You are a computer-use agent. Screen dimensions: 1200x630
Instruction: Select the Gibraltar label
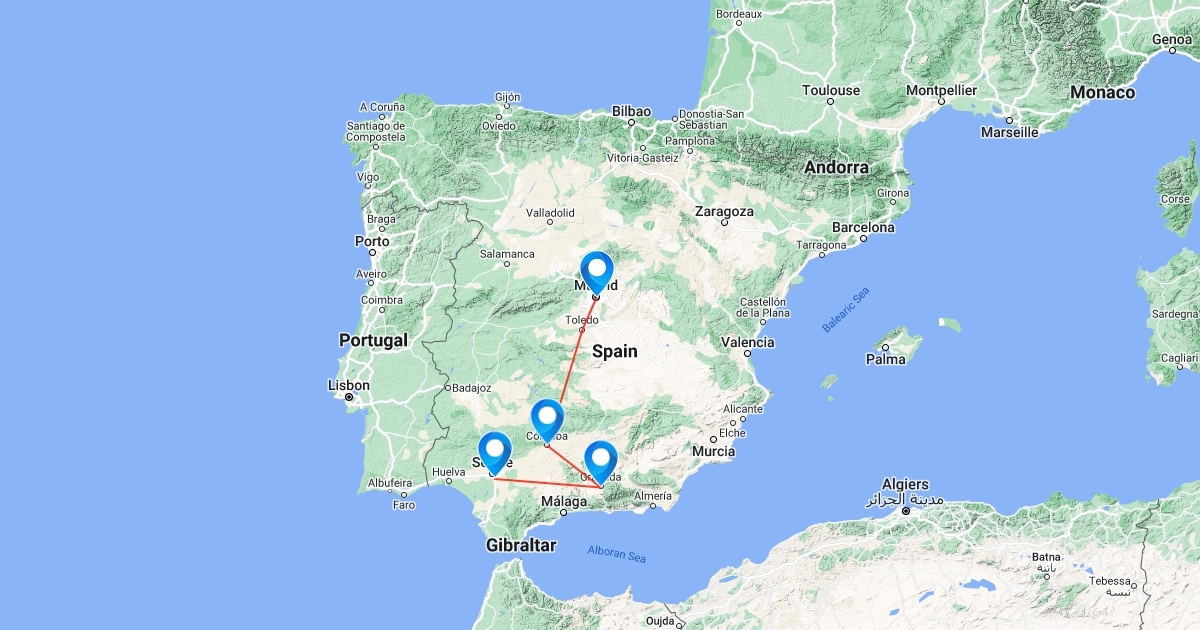(x=520, y=545)
